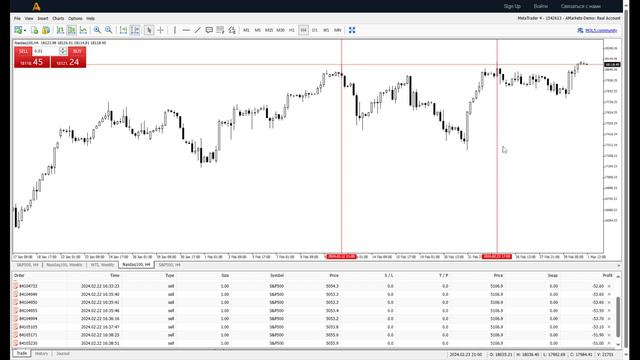Select the Trade terminal tab
Screen dimensions: 640x360
pos(22,353)
